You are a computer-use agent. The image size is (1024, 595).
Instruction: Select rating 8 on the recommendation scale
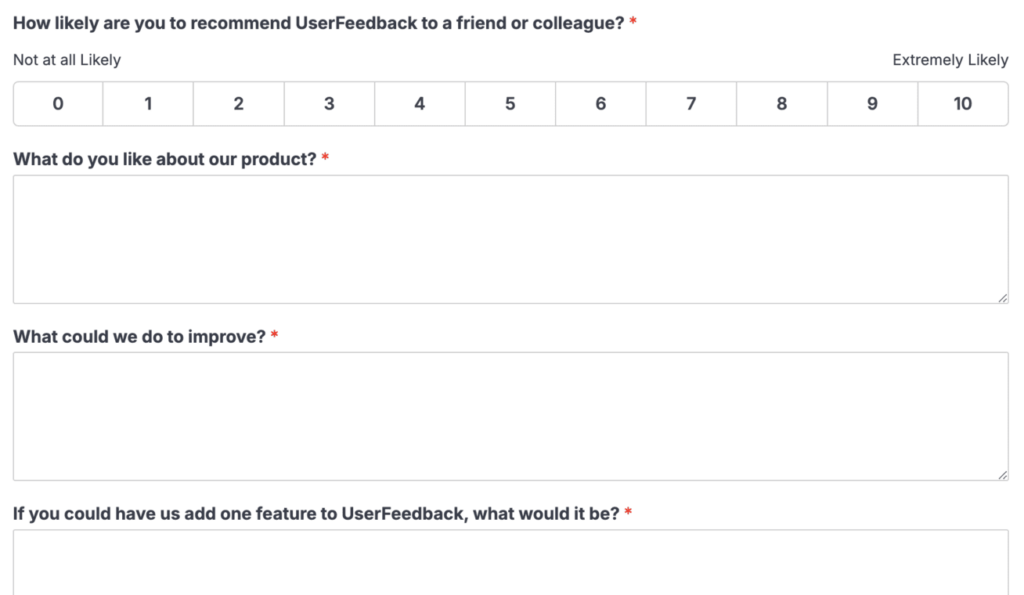point(781,103)
